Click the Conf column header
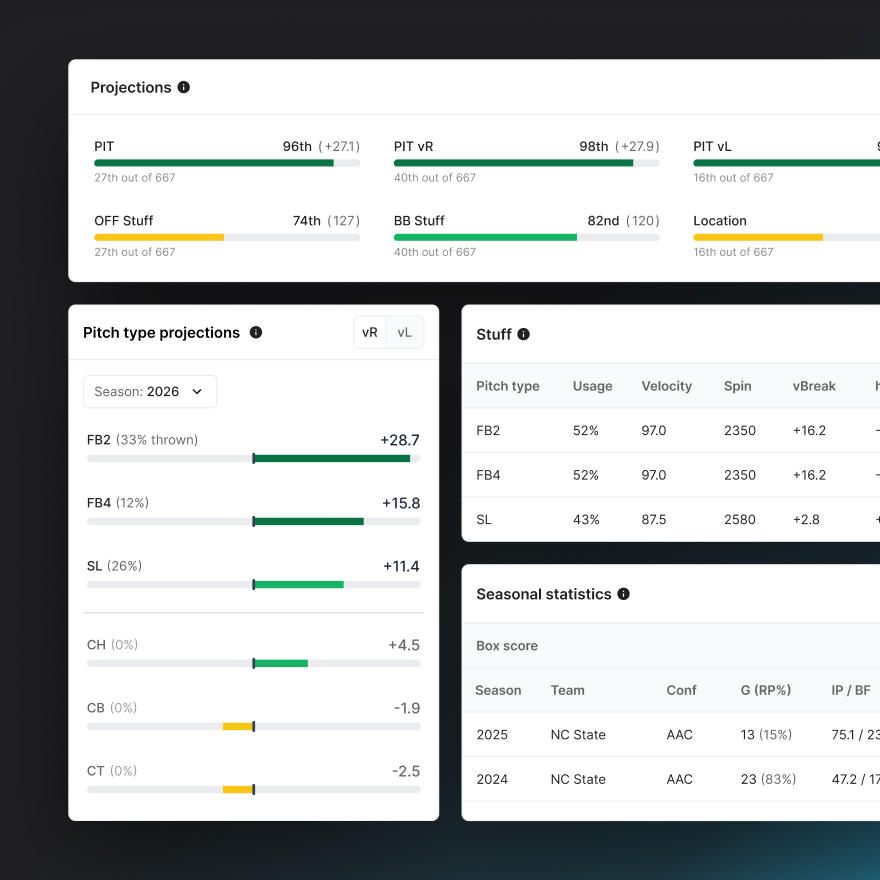 [679, 690]
